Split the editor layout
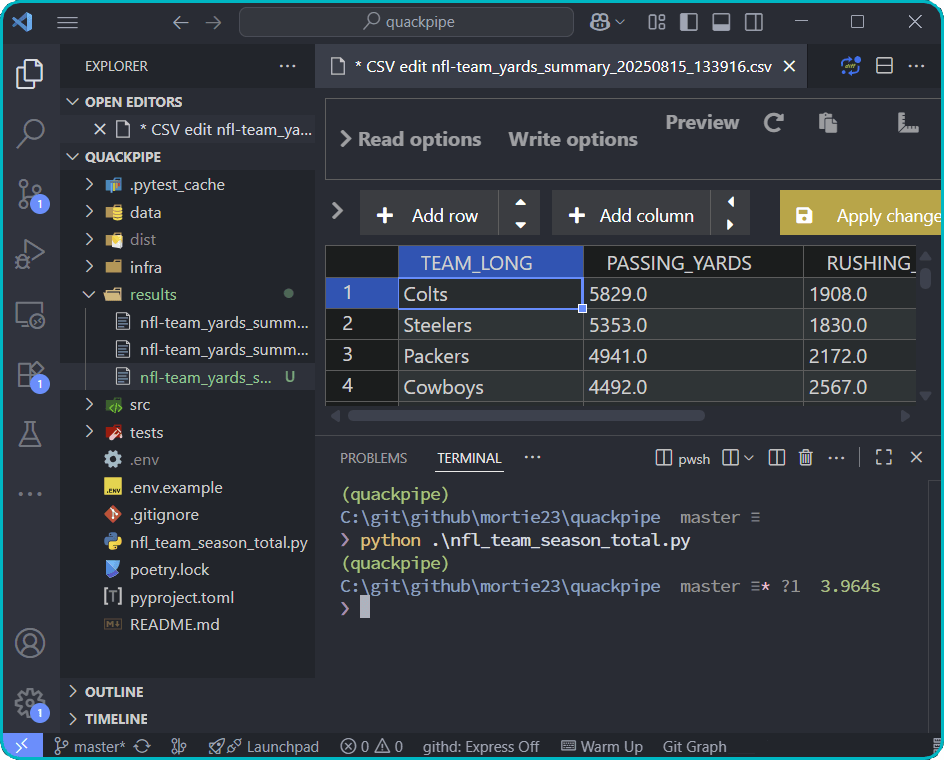This screenshot has height=760, width=944. (884, 66)
